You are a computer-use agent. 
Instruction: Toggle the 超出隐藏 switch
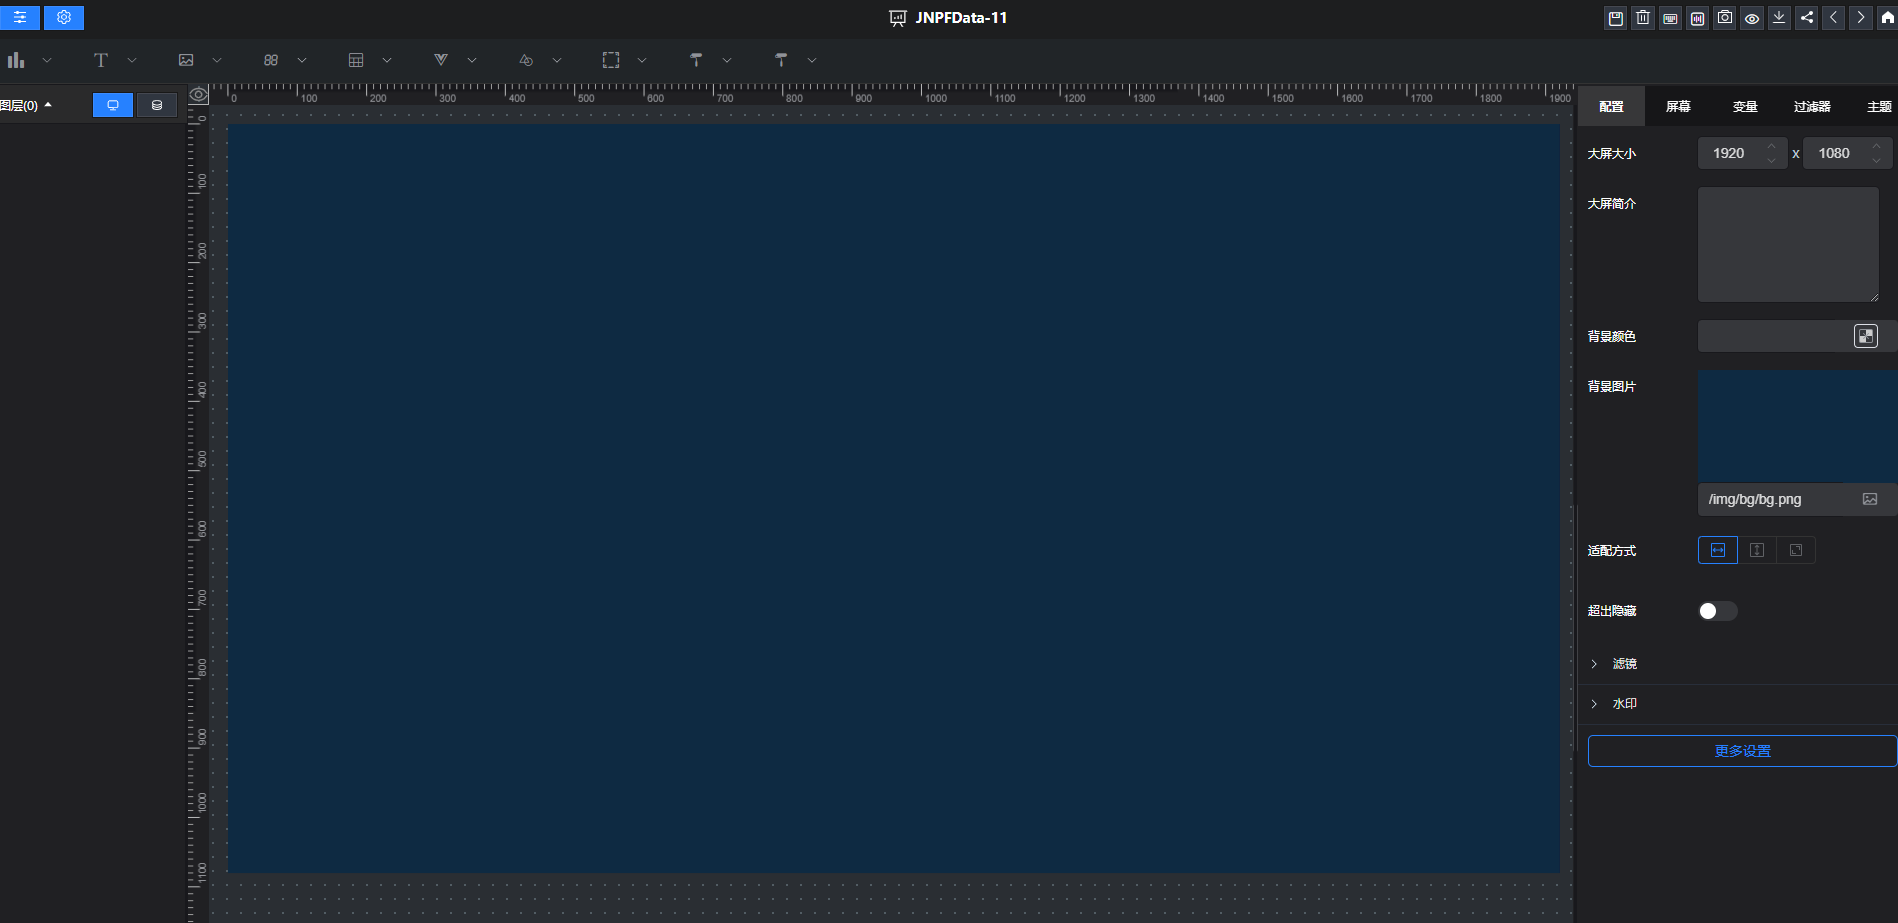(1717, 611)
